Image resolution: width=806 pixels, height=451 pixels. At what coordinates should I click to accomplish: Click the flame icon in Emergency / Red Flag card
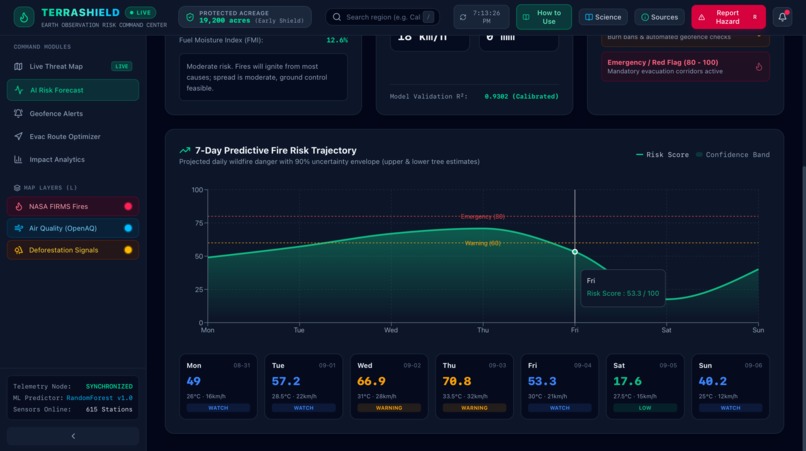pyautogui.click(x=759, y=66)
